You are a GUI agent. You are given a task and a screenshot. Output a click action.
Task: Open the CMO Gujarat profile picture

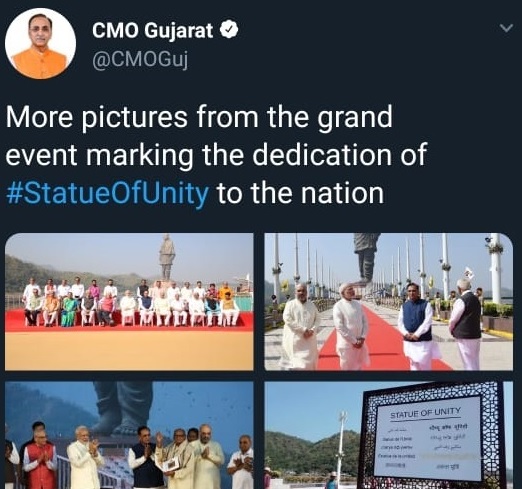tap(40, 44)
